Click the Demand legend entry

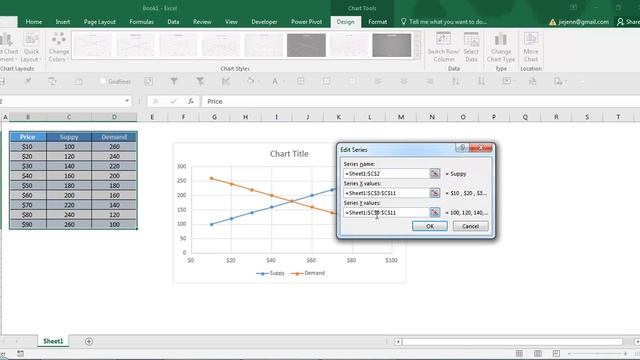308,273
